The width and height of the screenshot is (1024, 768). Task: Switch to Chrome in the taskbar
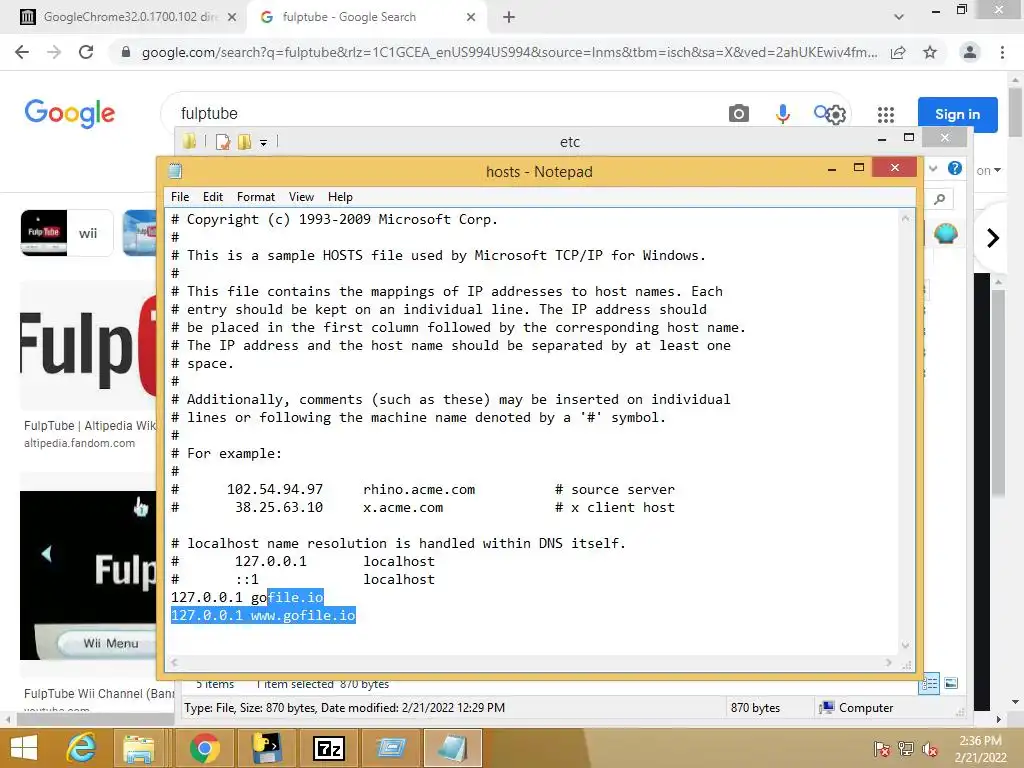204,748
